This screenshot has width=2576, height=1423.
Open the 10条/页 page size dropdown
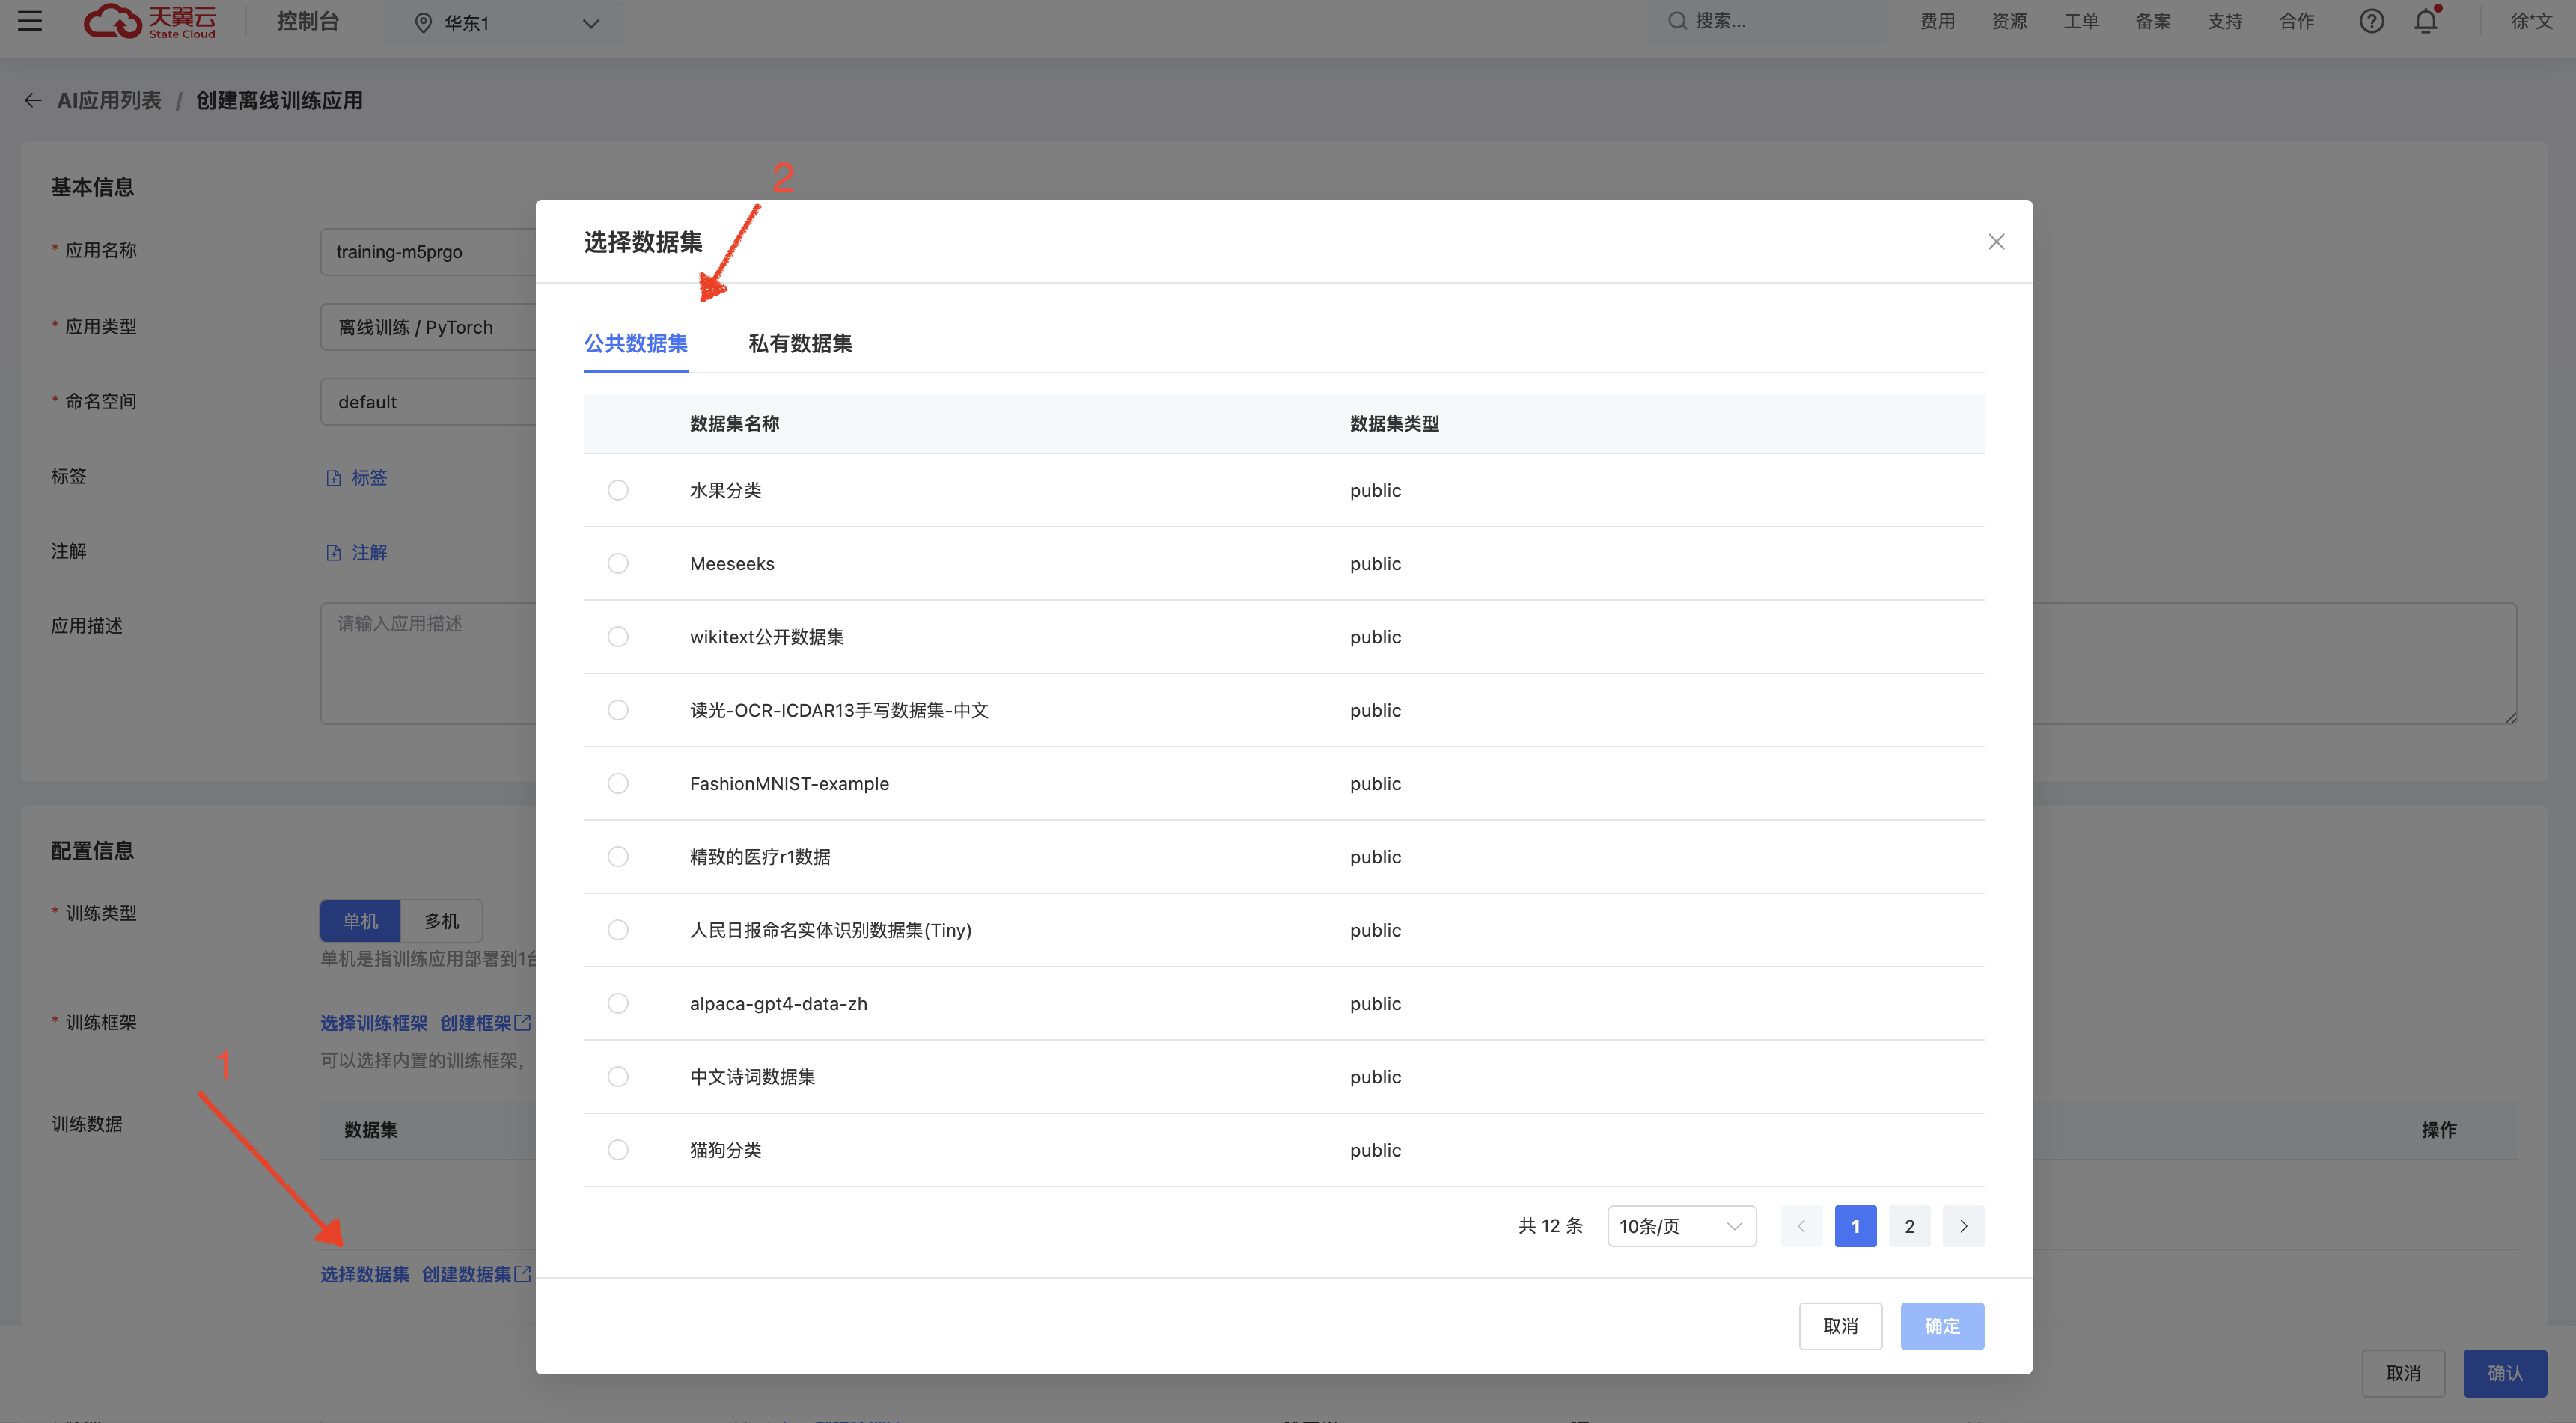[1681, 1226]
